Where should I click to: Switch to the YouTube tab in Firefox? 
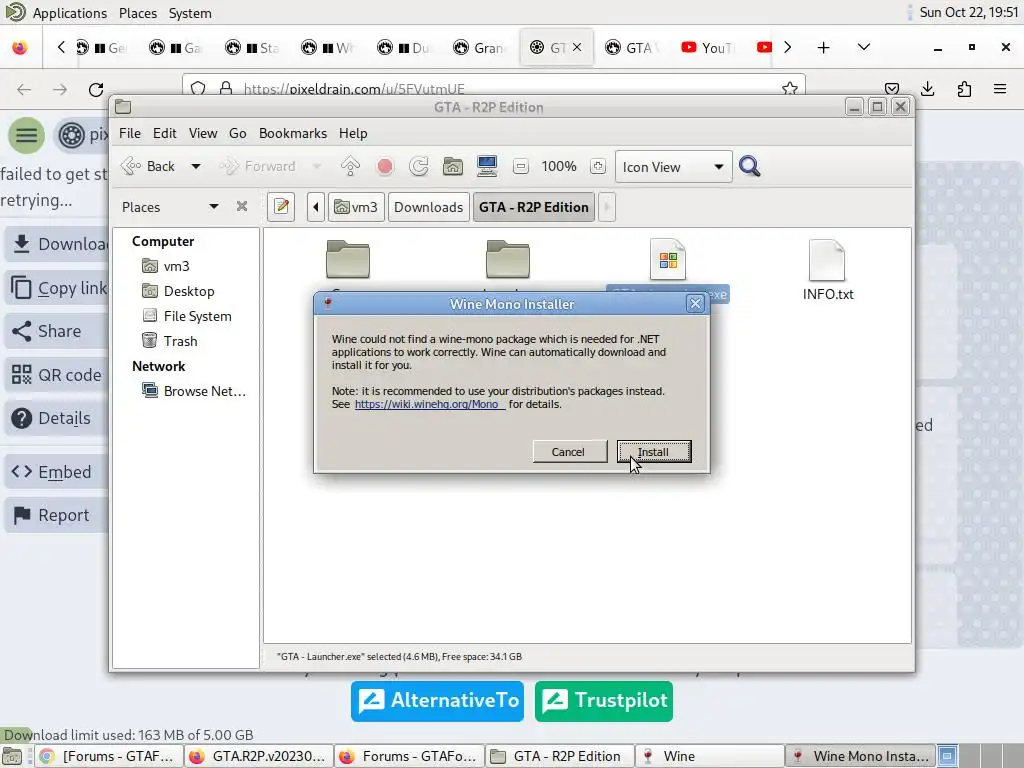click(x=709, y=47)
